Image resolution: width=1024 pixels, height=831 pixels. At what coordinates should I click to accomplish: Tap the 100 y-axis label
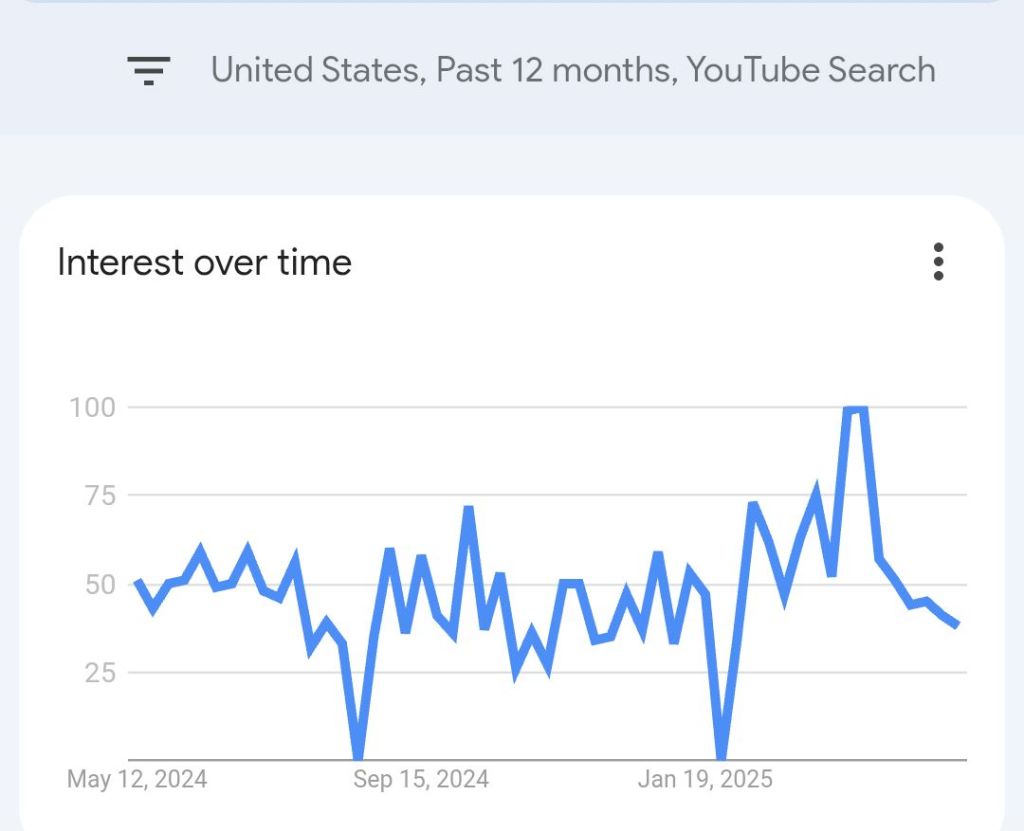92,407
